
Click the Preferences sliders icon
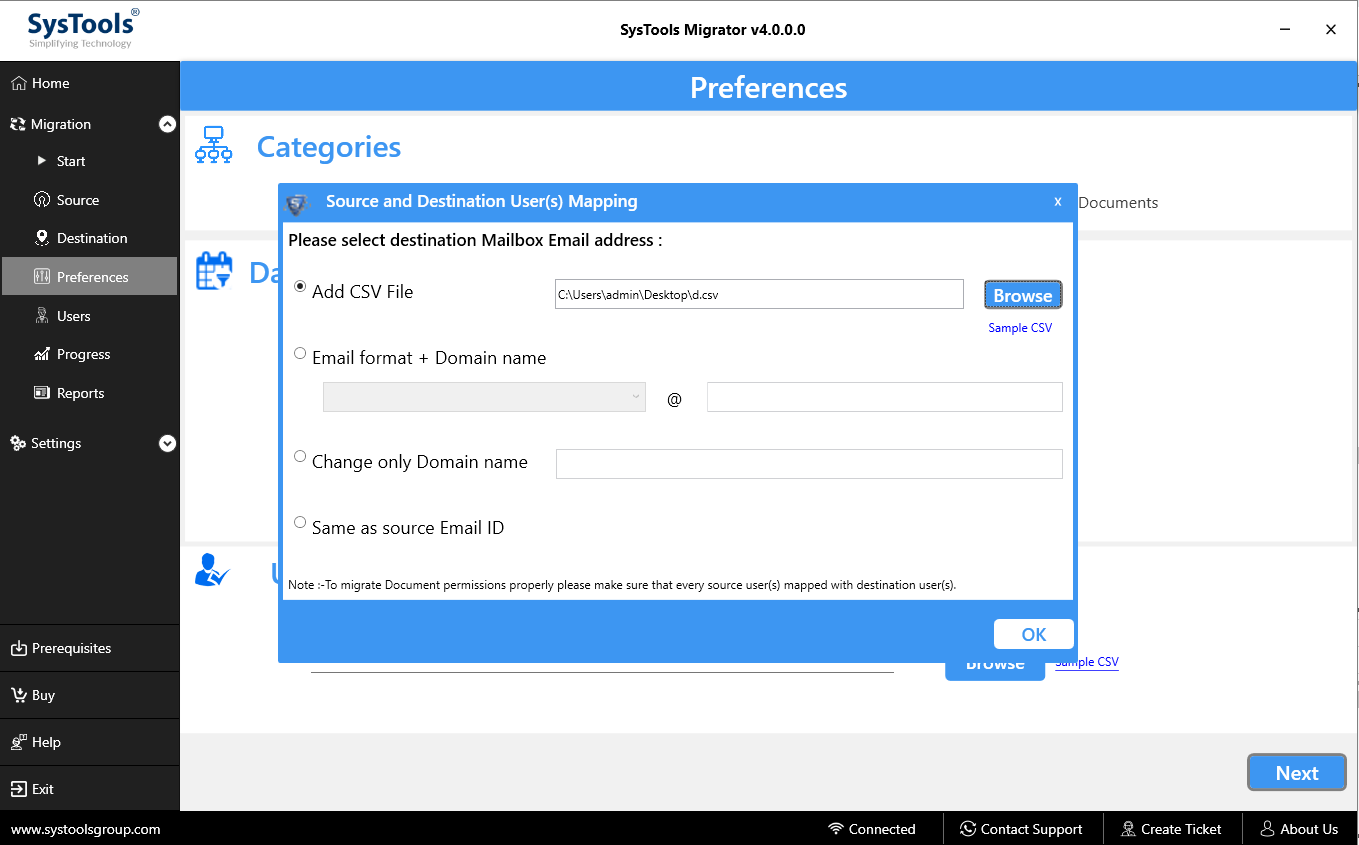(x=42, y=276)
